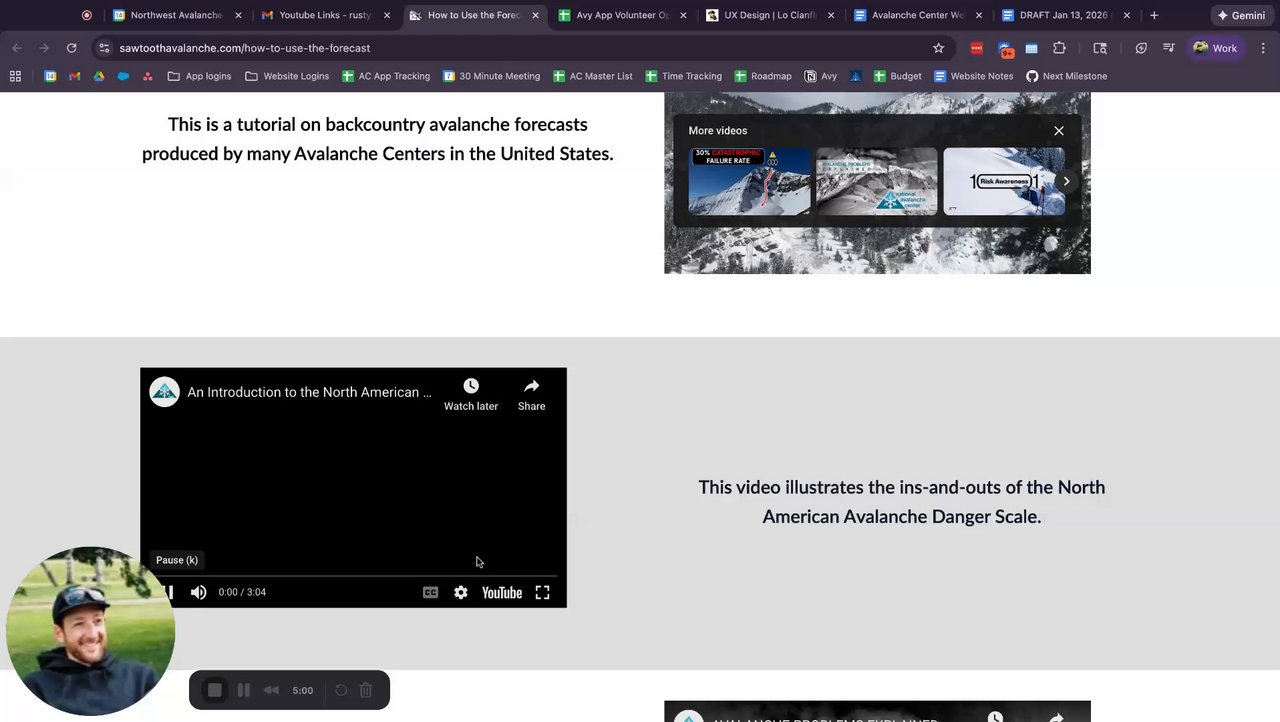
Task: Stop the screen recording
Action: click(x=214, y=690)
